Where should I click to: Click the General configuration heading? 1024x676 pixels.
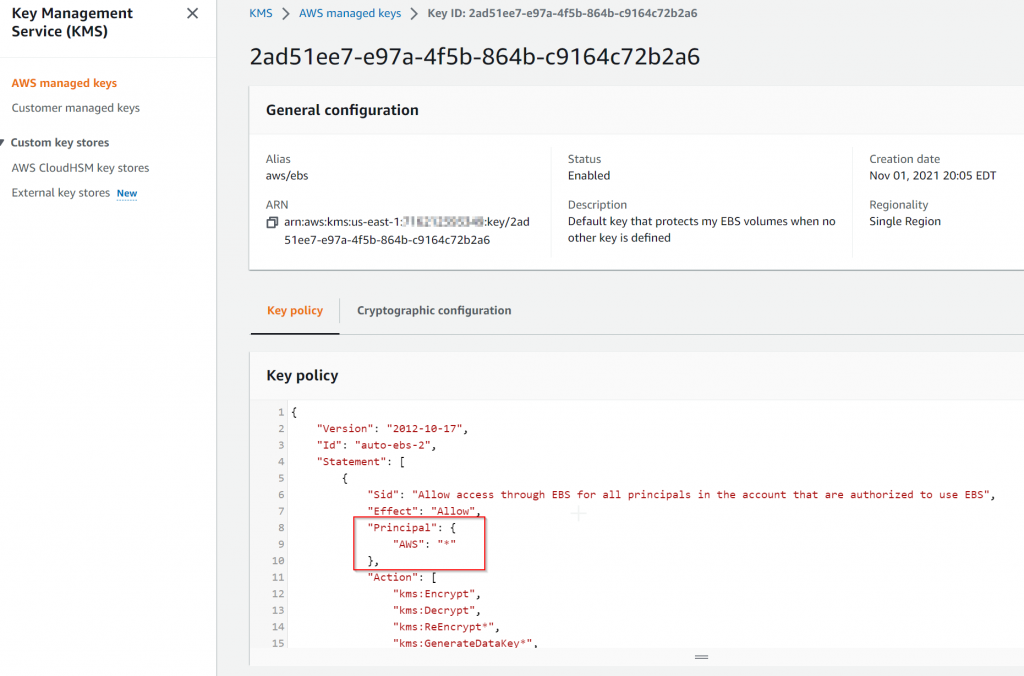click(342, 110)
